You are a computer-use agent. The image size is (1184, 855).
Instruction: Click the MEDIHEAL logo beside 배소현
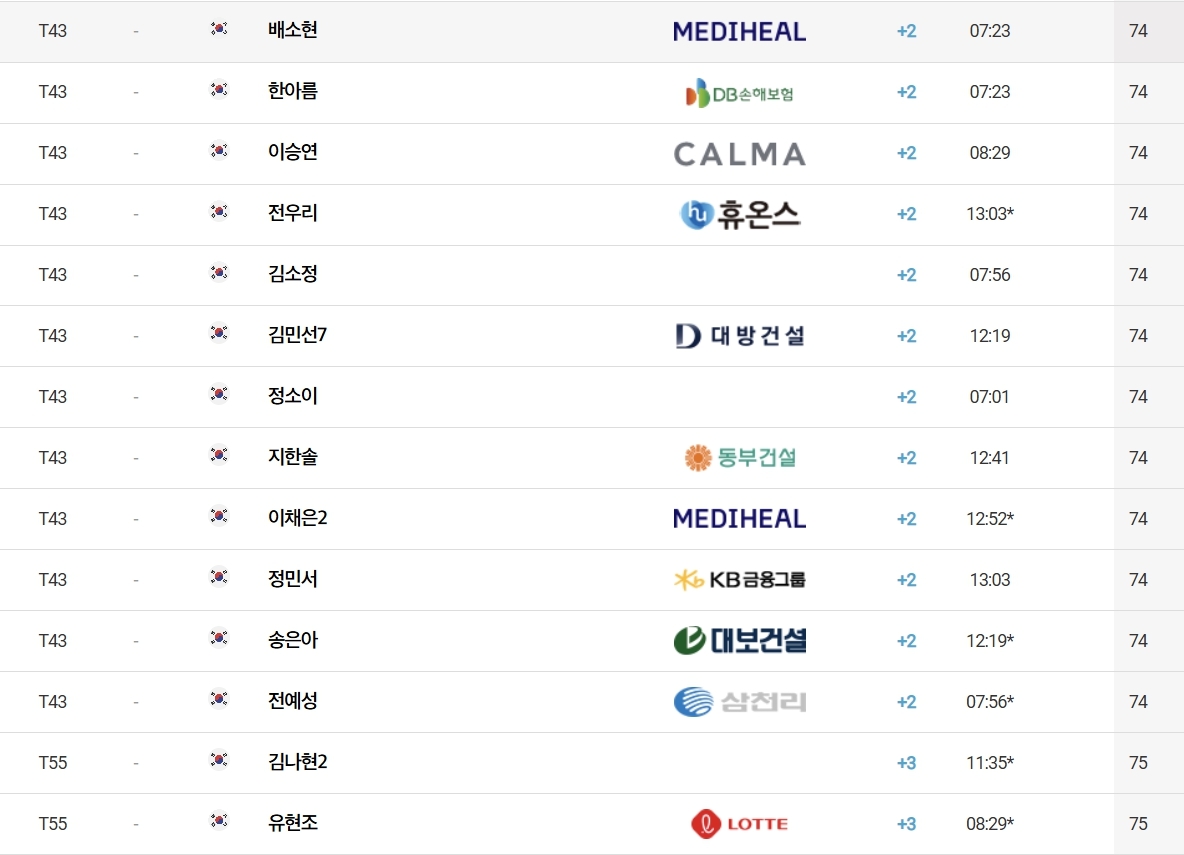(739, 32)
